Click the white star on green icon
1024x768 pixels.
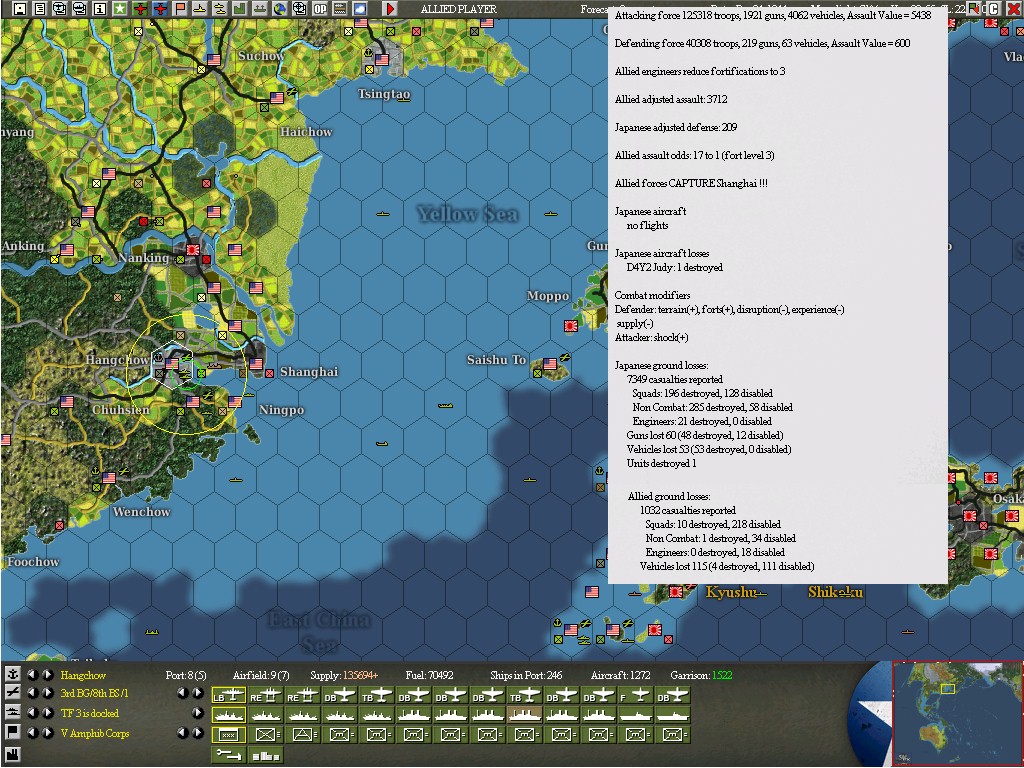(120, 9)
